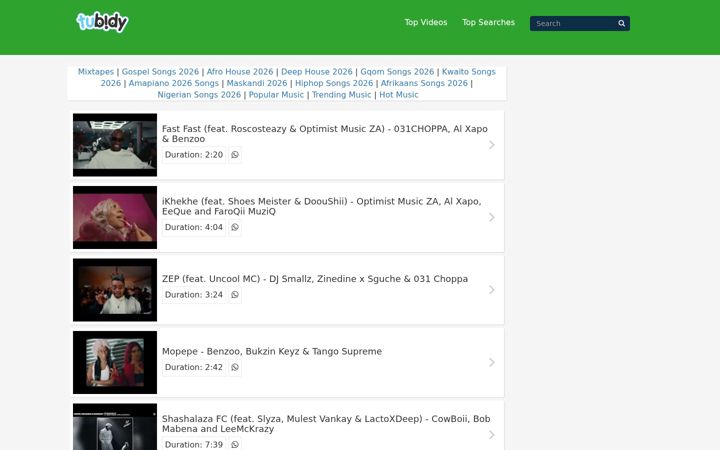The height and width of the screenshot is (450, 720).
Task: Share ZEP song via WhatsApp icon
Action: [235, 295]
